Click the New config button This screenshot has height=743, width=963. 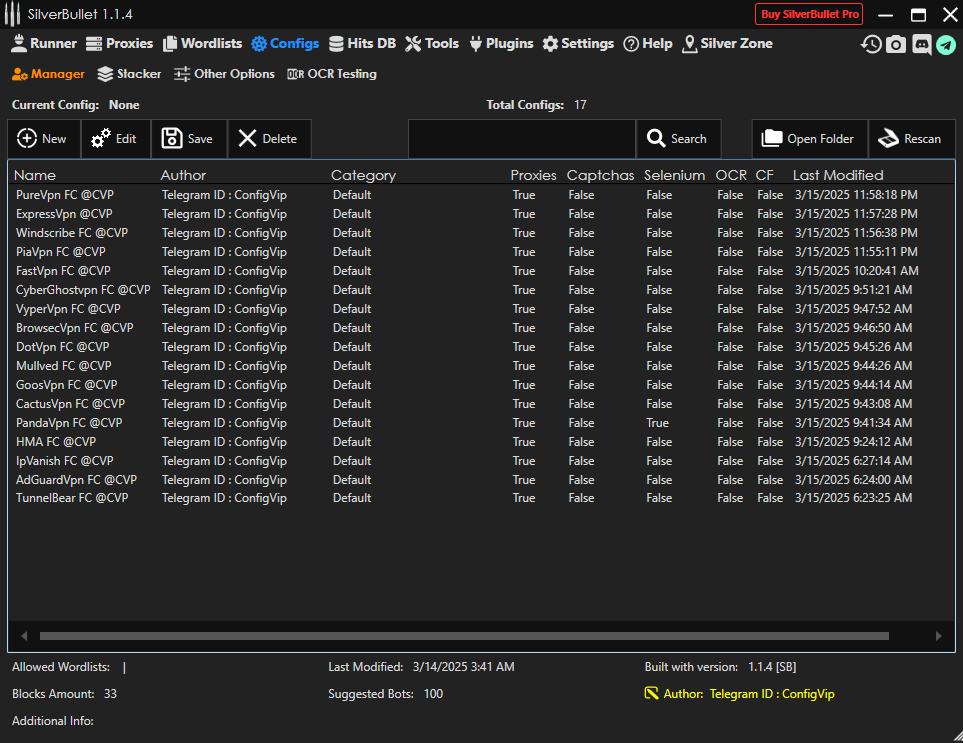point(42,139)
